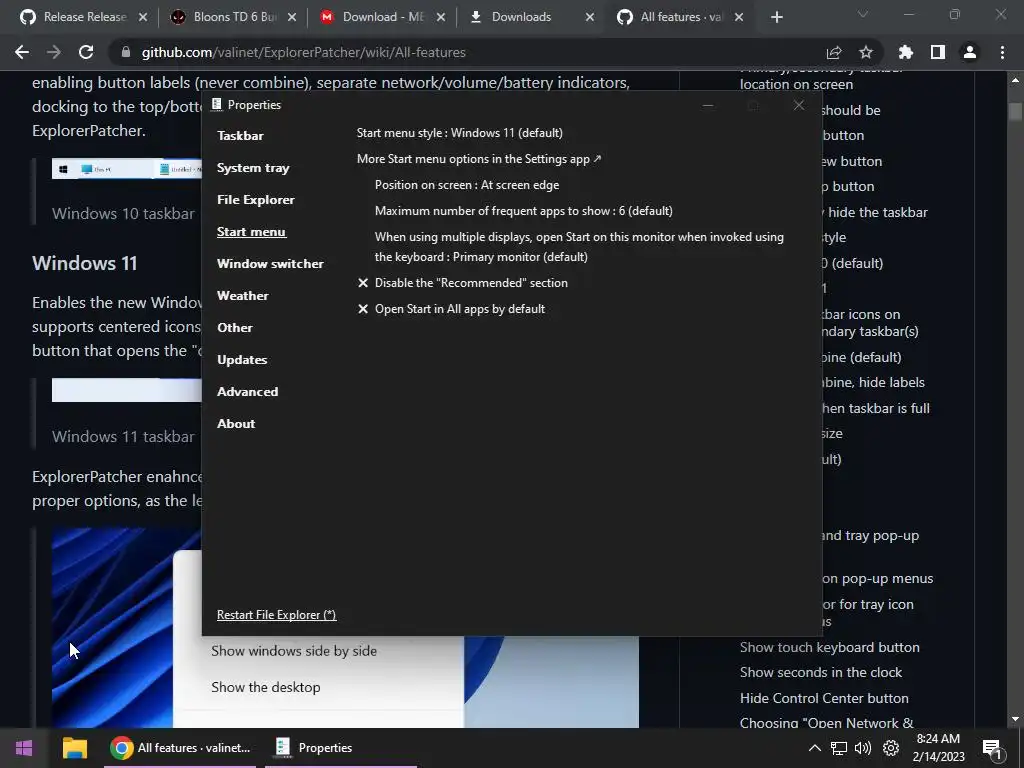This screenshot has height=768, width=1024.
Task: Close the Downloads tab
Action: point(590,17)
